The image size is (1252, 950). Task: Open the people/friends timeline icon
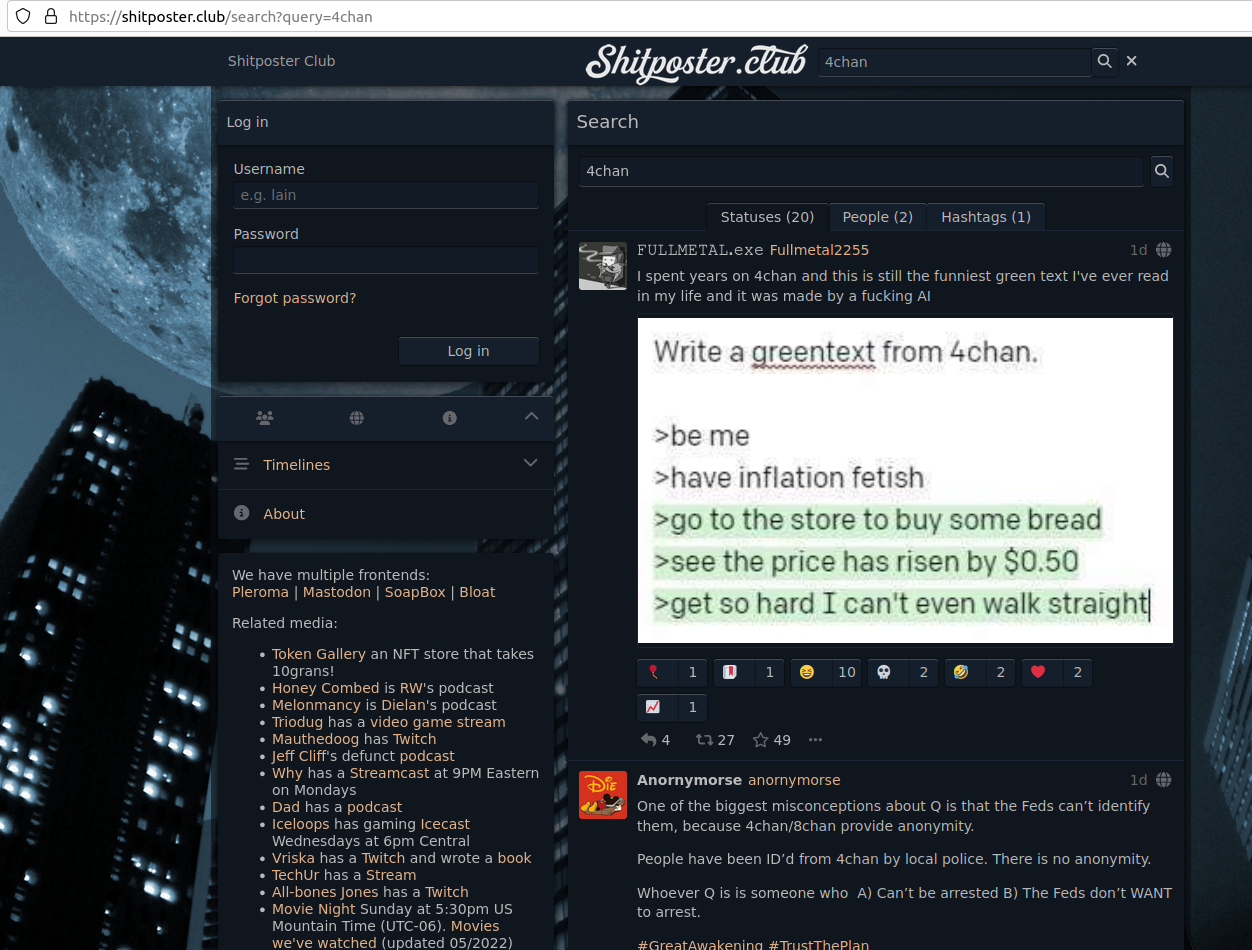[x=264, y=417]
